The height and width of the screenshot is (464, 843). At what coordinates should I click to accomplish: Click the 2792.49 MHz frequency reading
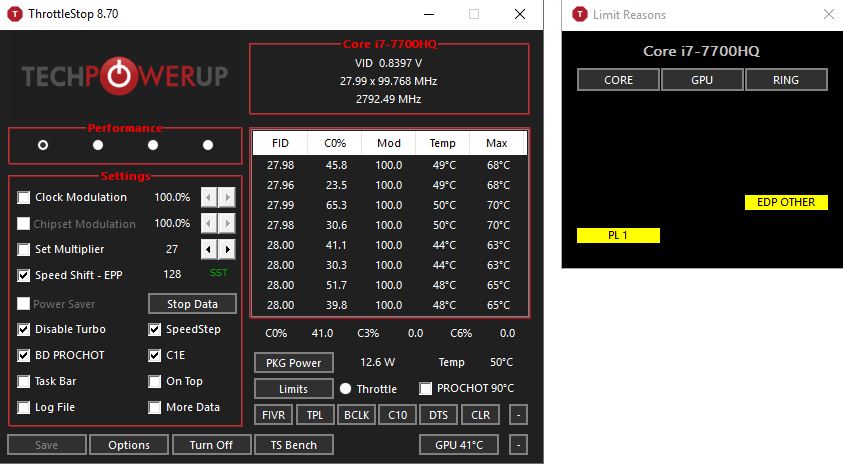388,99
